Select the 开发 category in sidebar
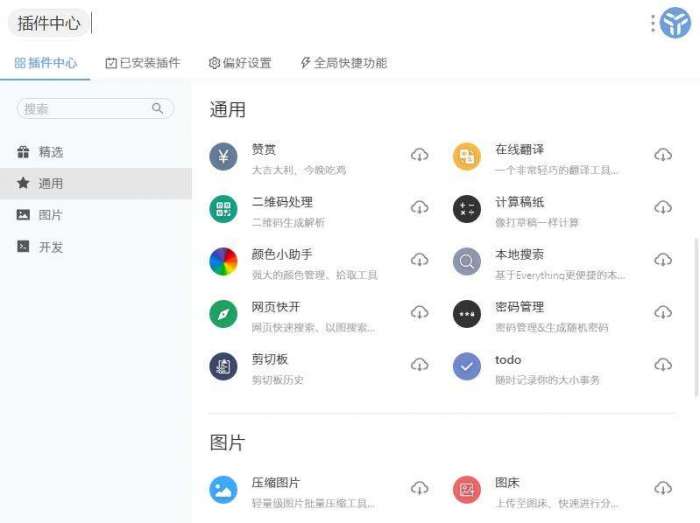This screenshot has width=700, height=523. [50, 247]
